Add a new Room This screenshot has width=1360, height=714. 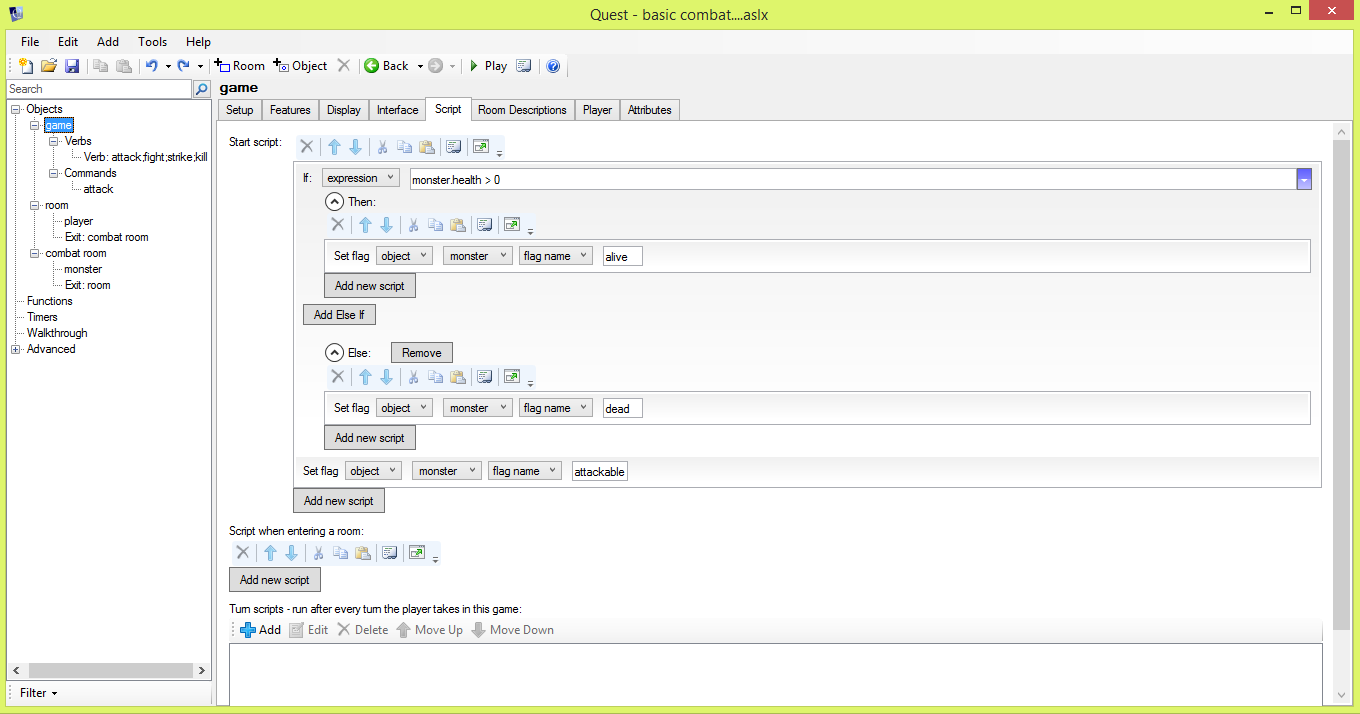pyautogui.click(x=240, y=66)
